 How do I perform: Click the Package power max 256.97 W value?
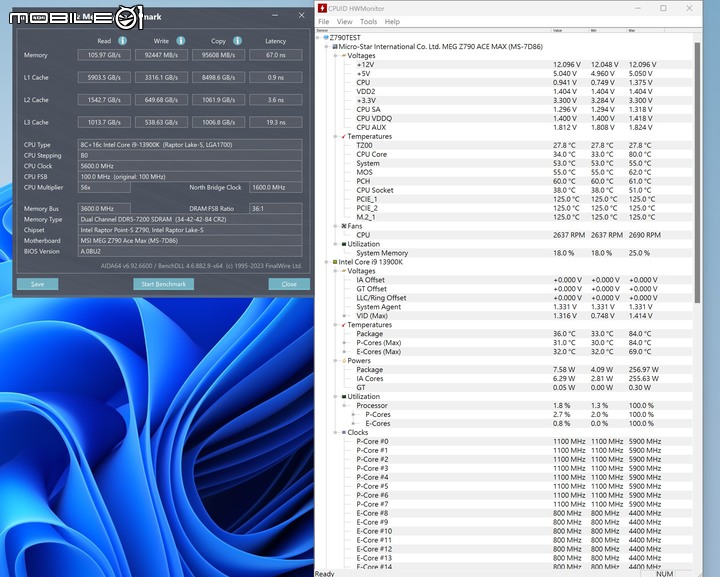(x=643, y=370)
